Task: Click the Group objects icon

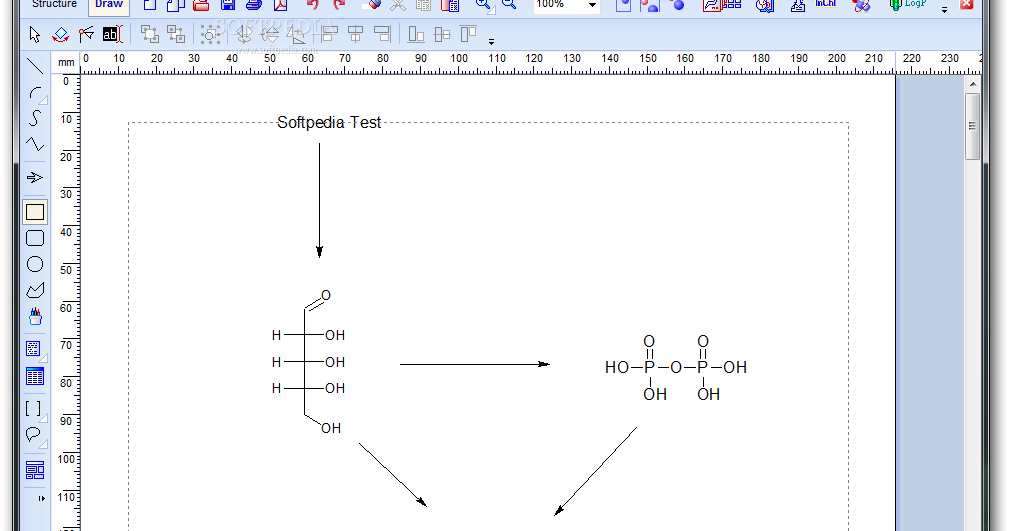Action: 149,34
